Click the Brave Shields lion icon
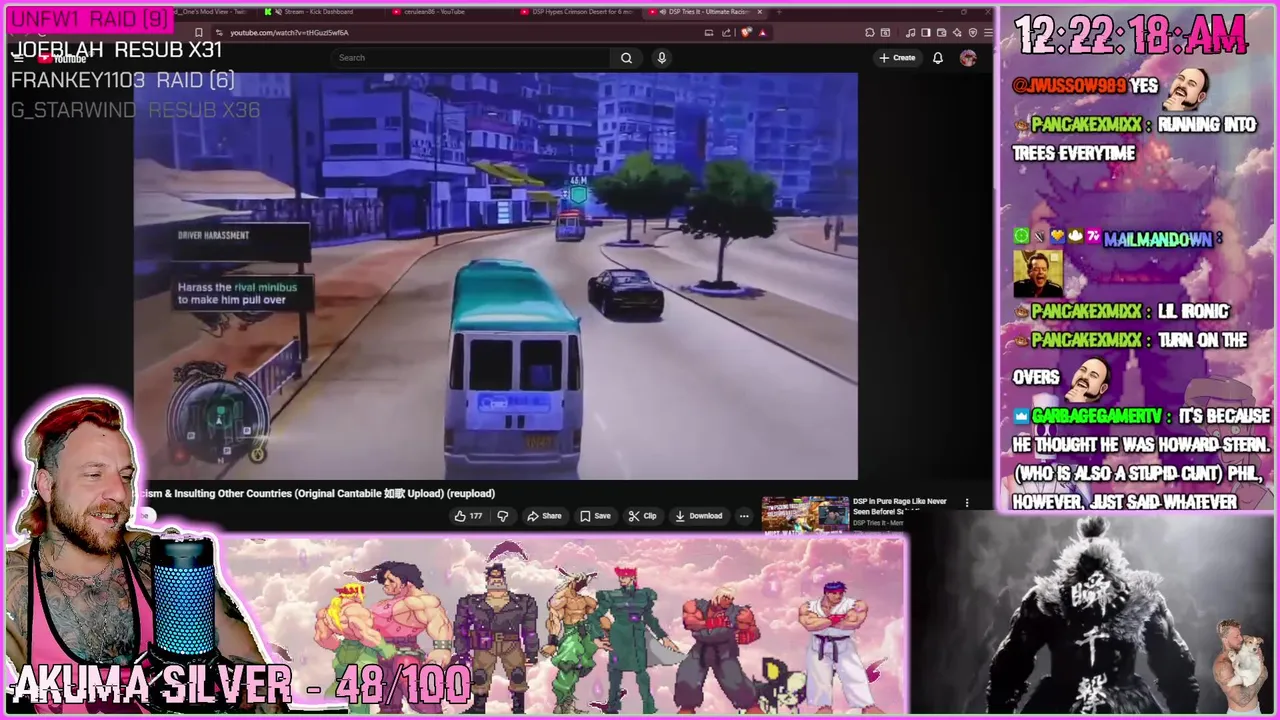1280x720 pixels. point(746,33)
